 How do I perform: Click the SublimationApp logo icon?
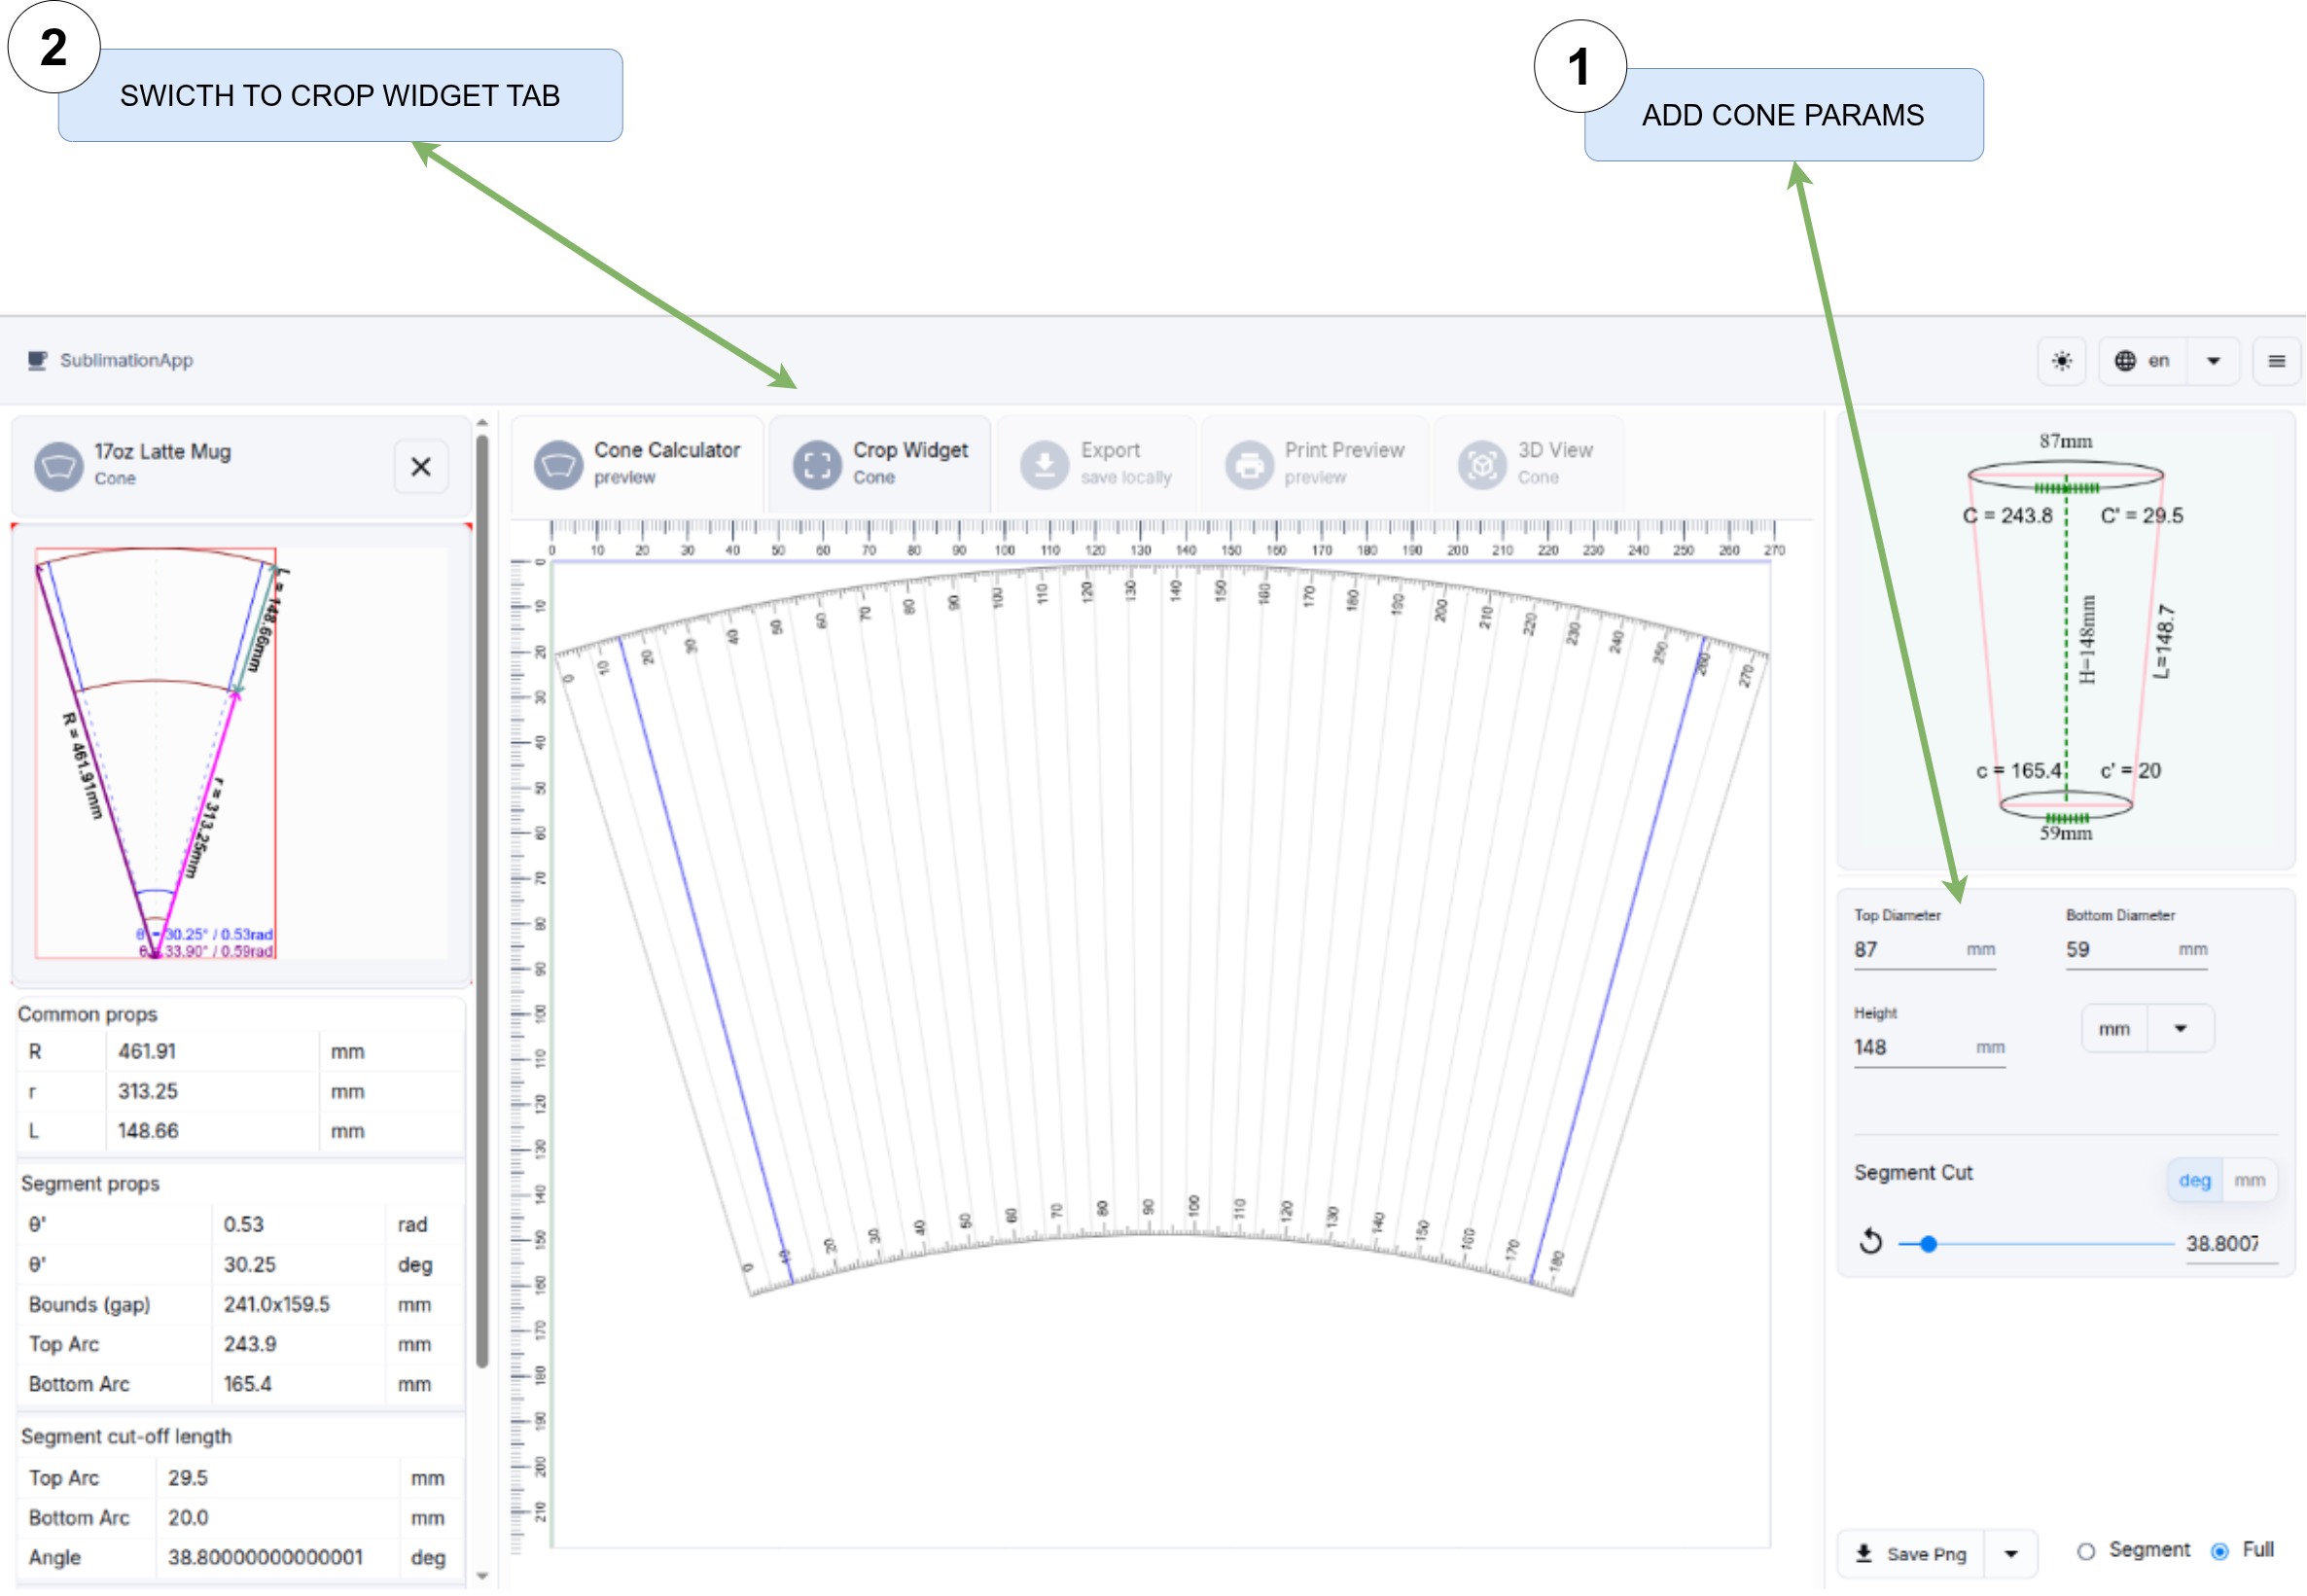37,360
